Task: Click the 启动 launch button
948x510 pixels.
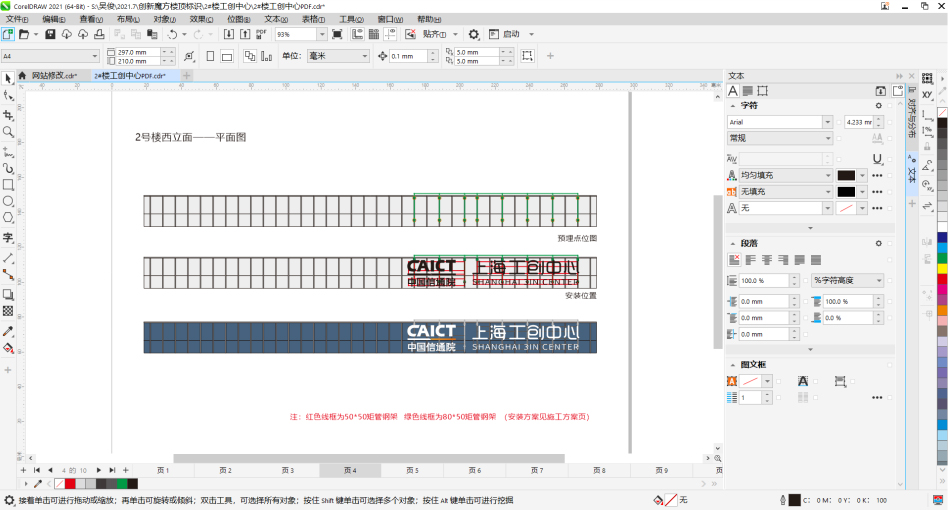Action: point(511,34)
